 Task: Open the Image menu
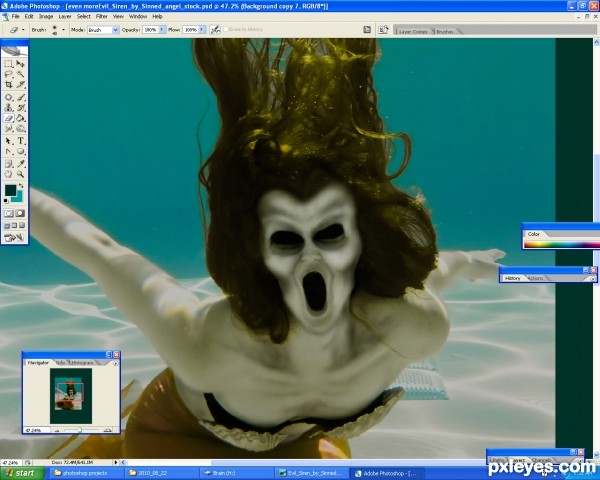pyautogui.click(x=46, y=16)
